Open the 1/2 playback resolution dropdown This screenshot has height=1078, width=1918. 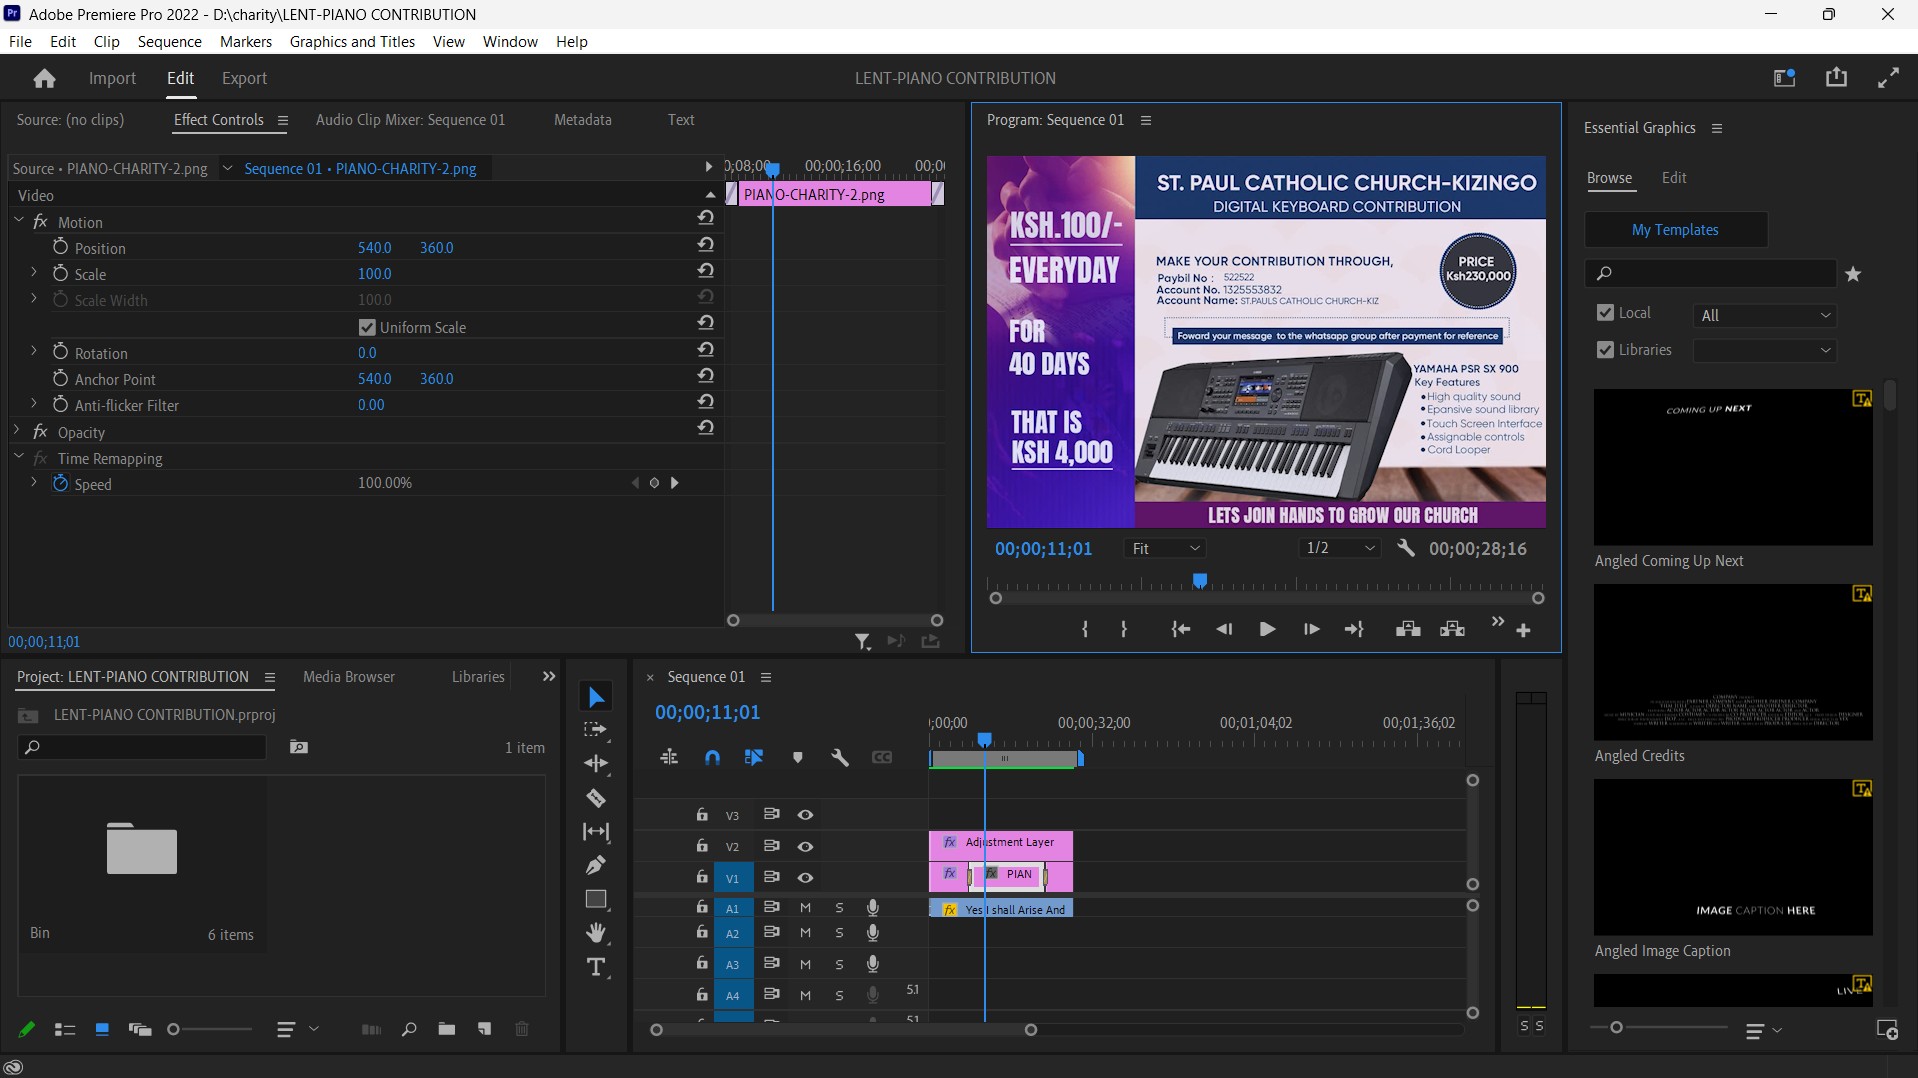(1340, 548)
